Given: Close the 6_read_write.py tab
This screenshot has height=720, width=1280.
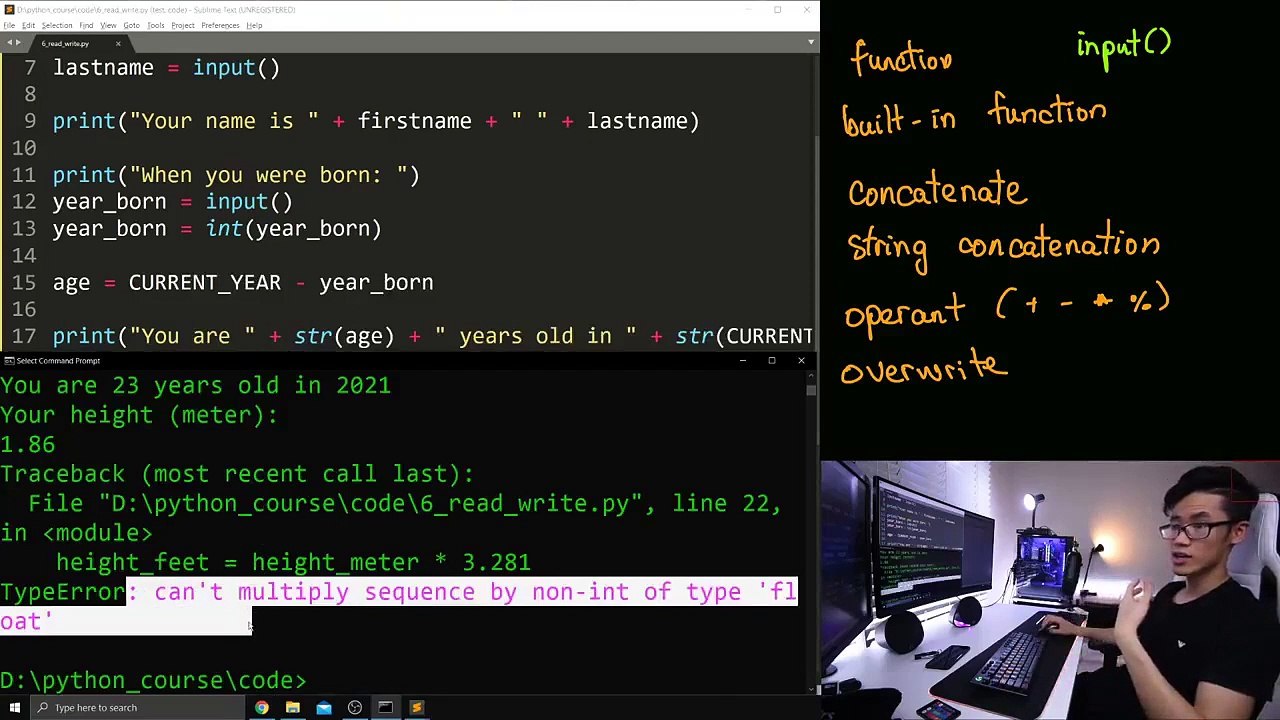Looking at the screenshot, I should click(x=117, y=43).
